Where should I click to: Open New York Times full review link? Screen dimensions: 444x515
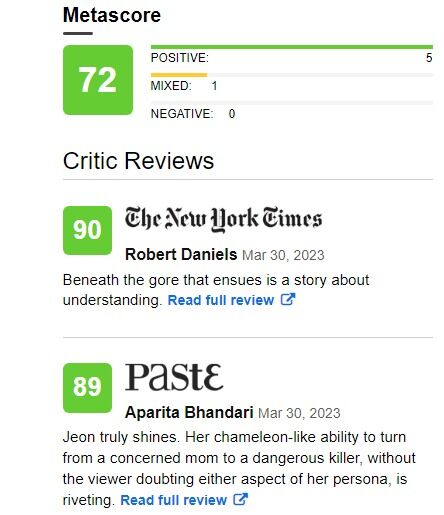tap(221, 300)
